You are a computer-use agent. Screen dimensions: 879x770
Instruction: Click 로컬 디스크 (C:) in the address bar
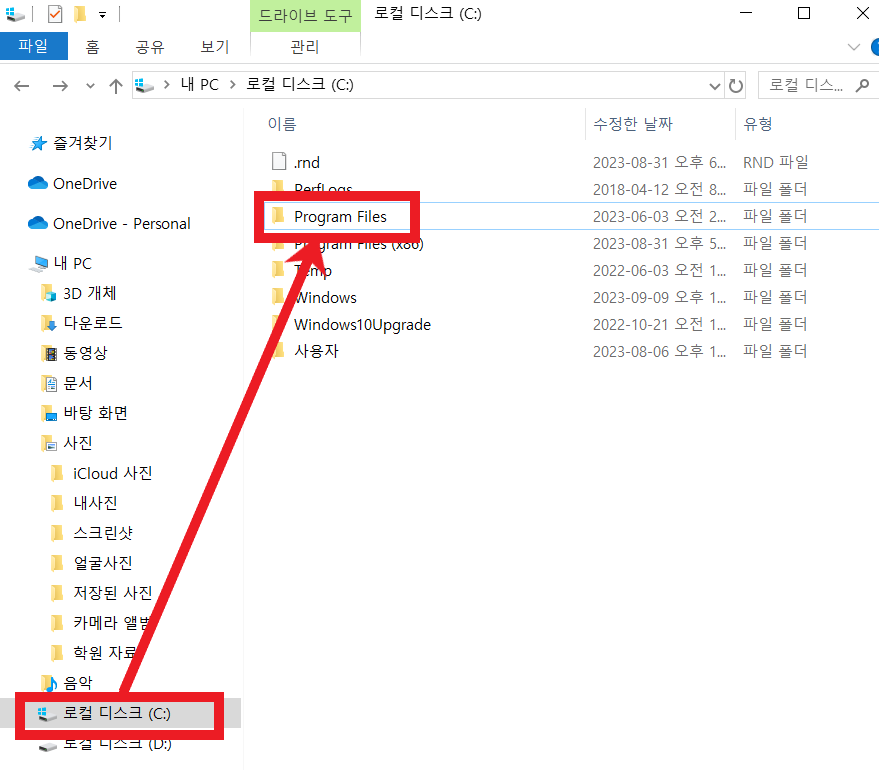click(300, 85)
